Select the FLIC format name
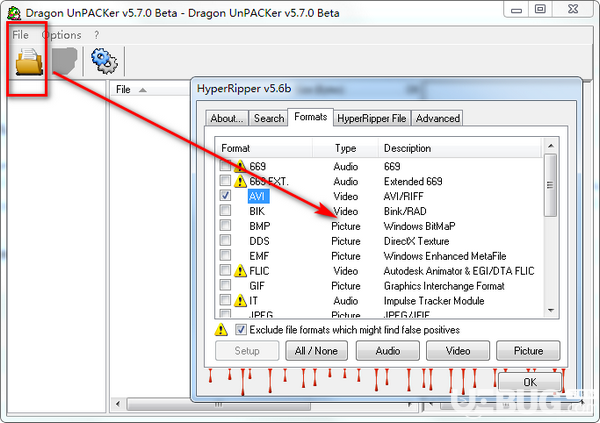600x423 pixels. click(259, 271)
